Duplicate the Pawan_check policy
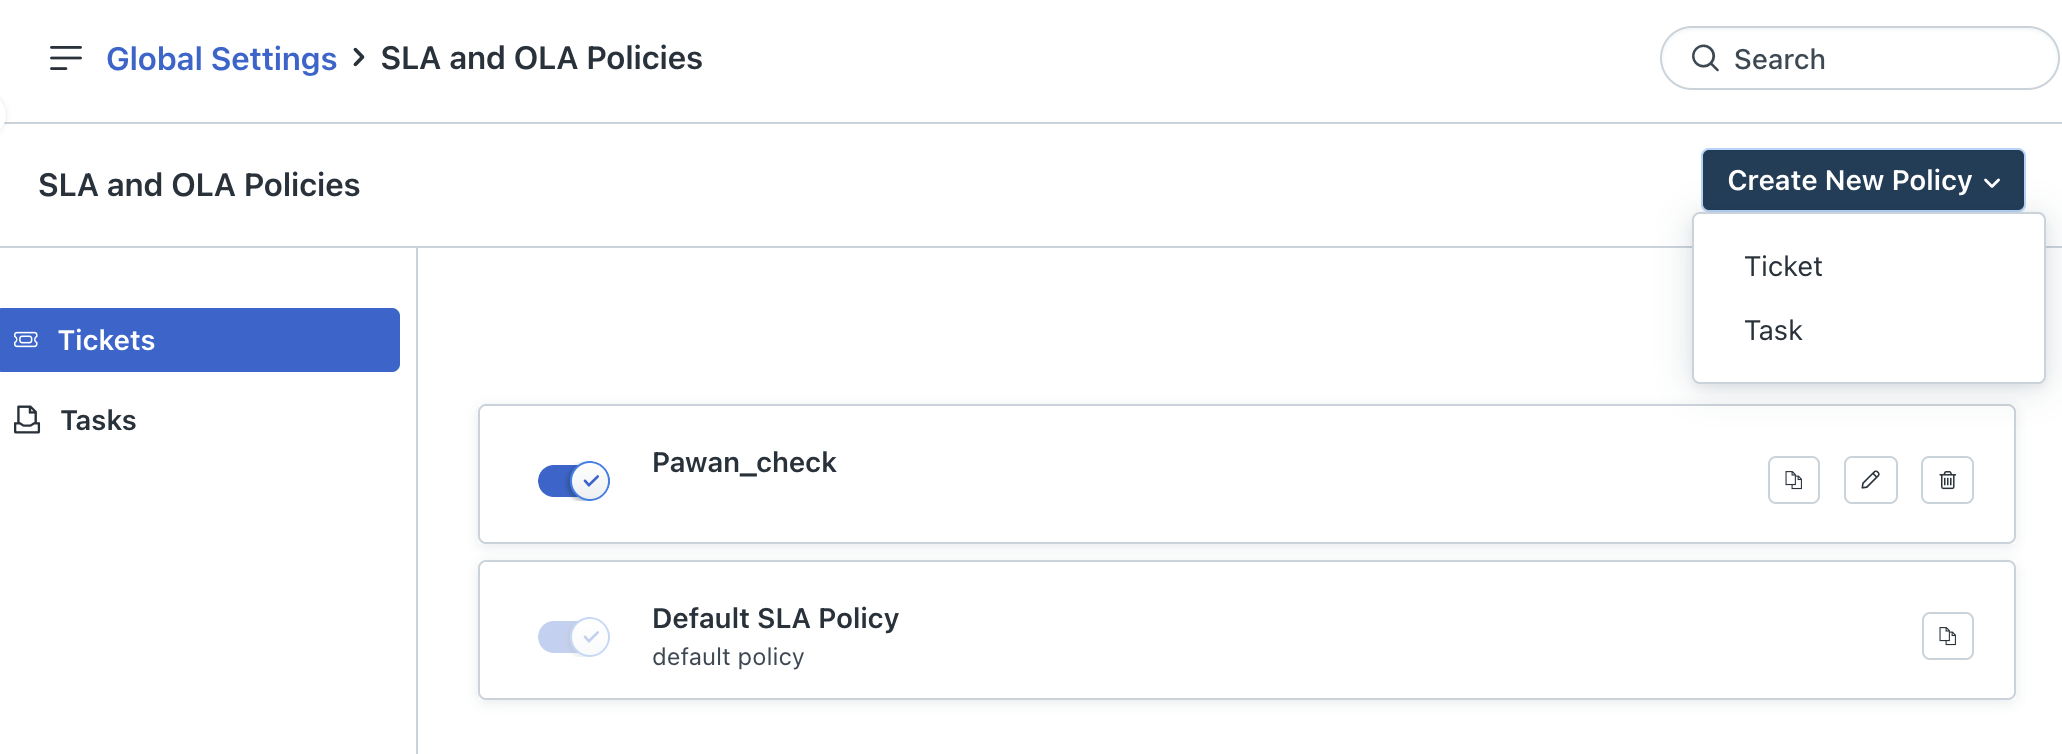 click(x=1793, y=480)
